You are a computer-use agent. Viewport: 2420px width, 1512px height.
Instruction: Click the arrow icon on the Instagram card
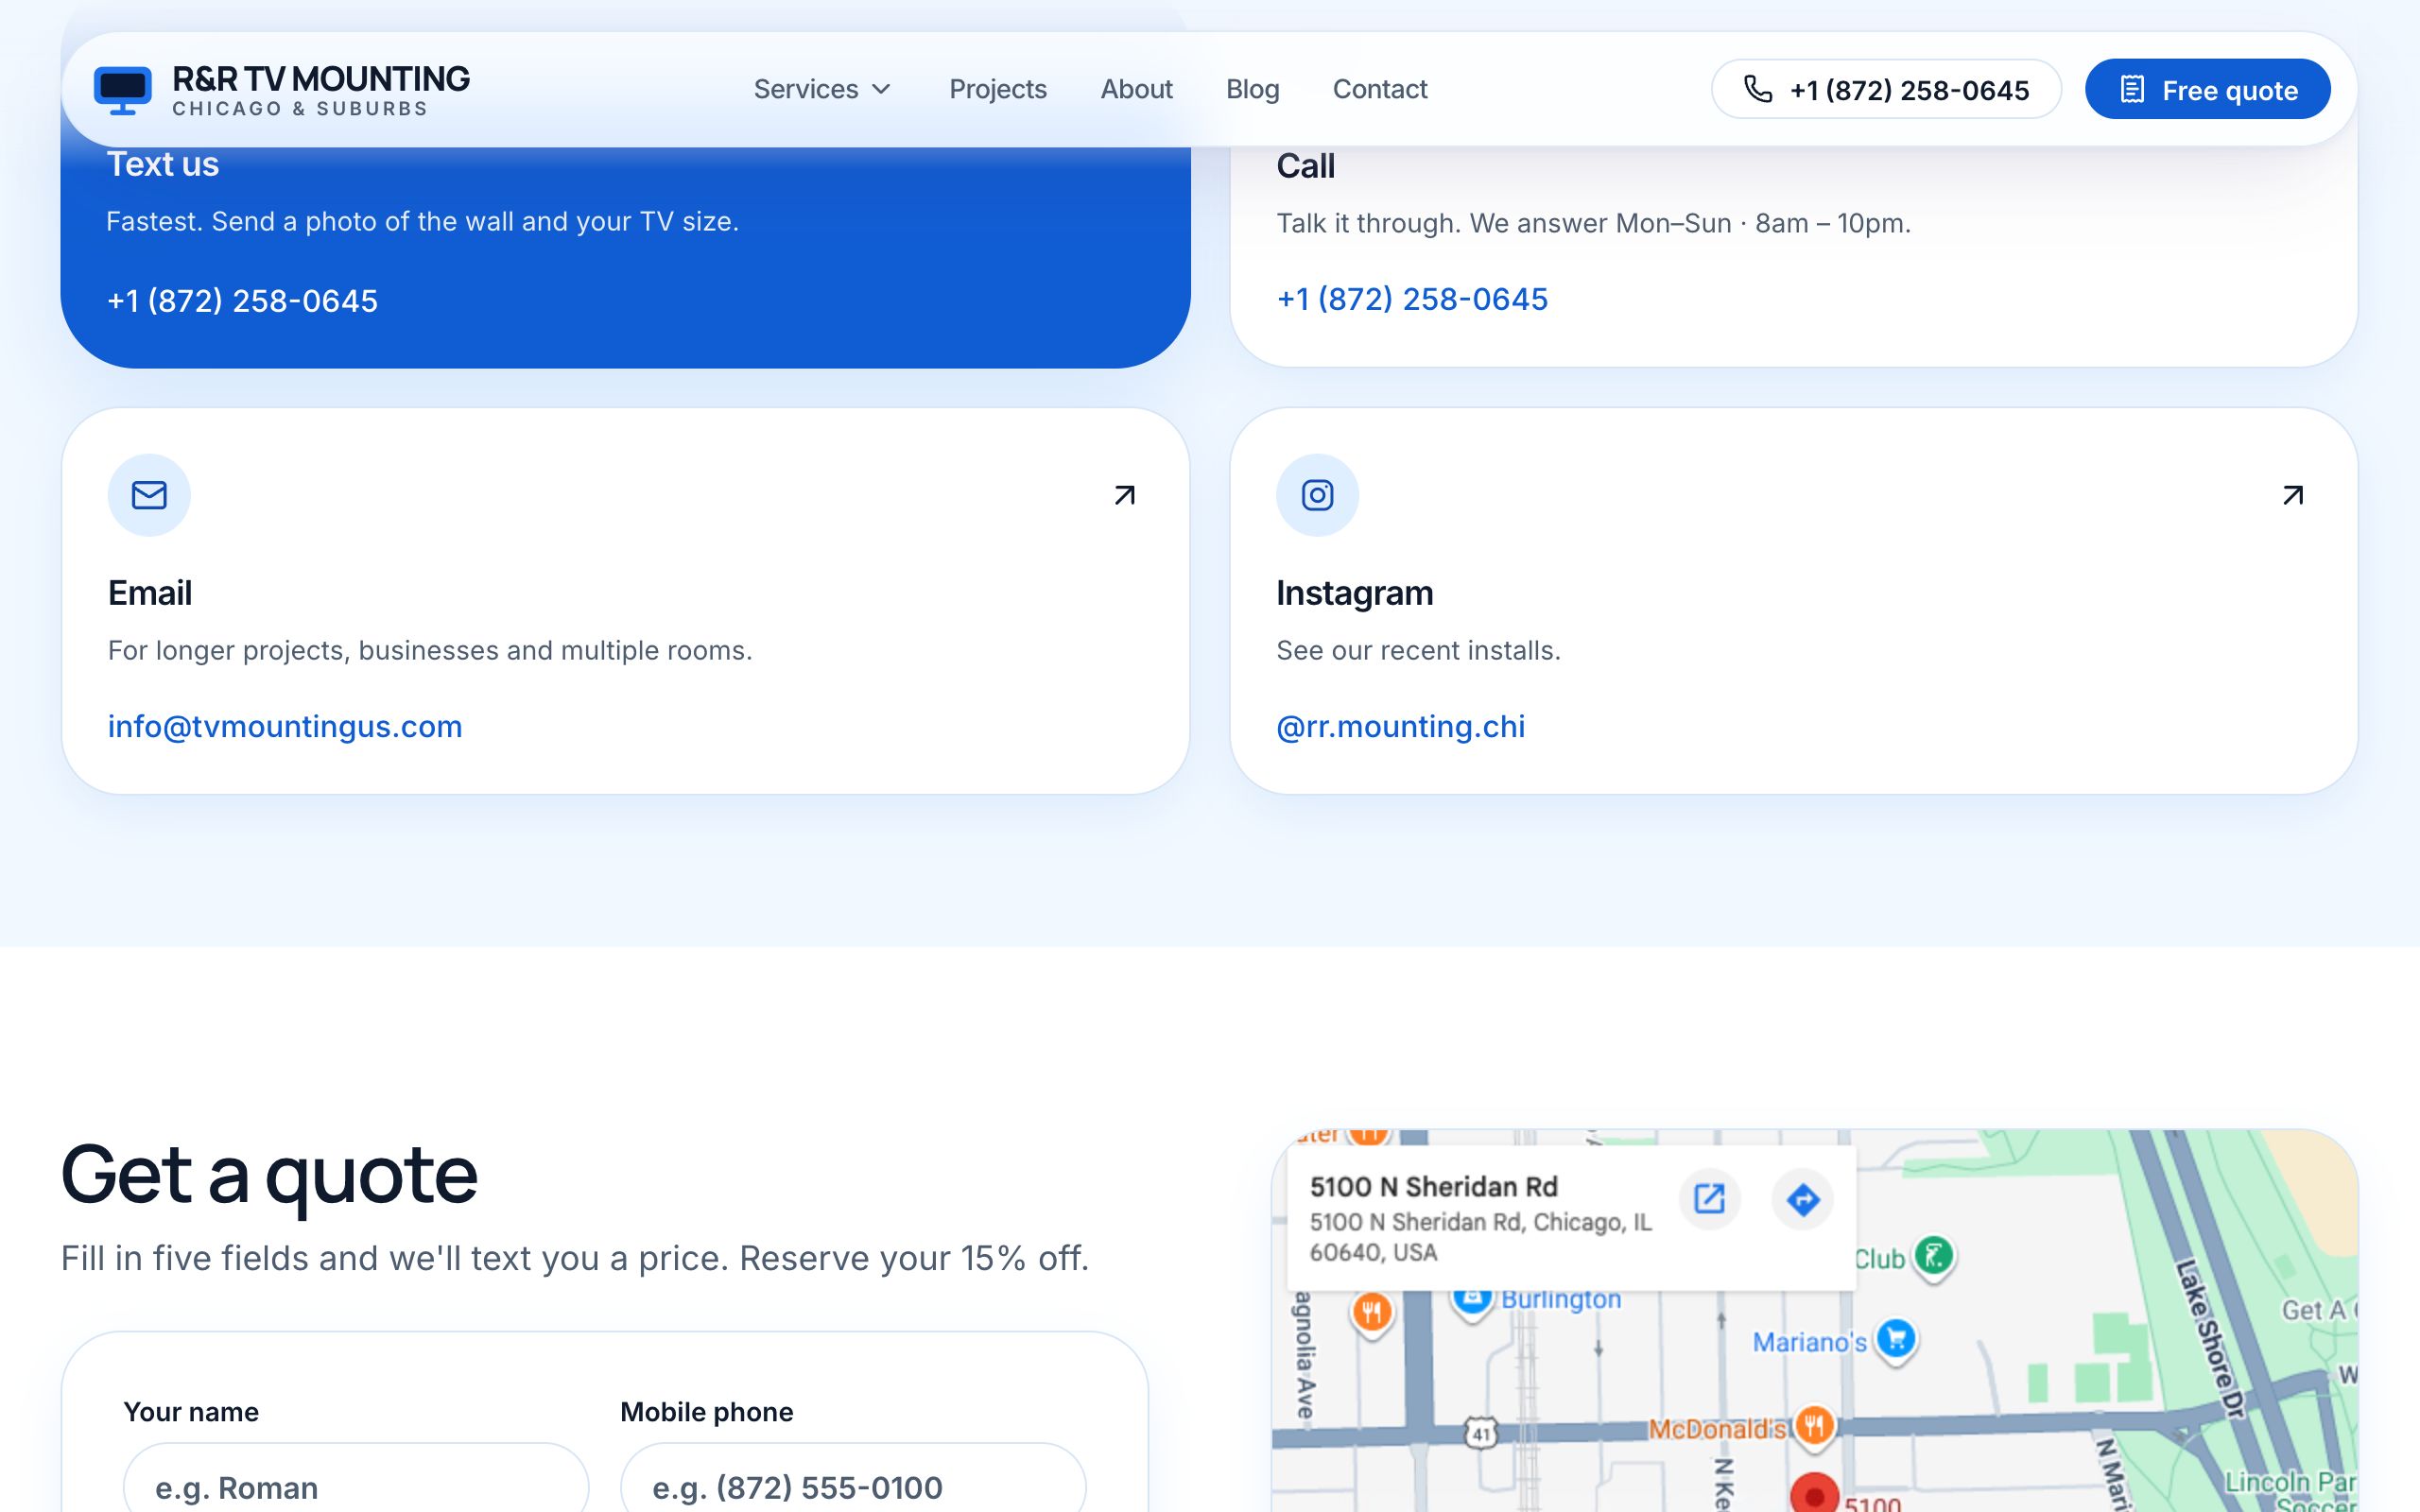[x=2293, y=495]
